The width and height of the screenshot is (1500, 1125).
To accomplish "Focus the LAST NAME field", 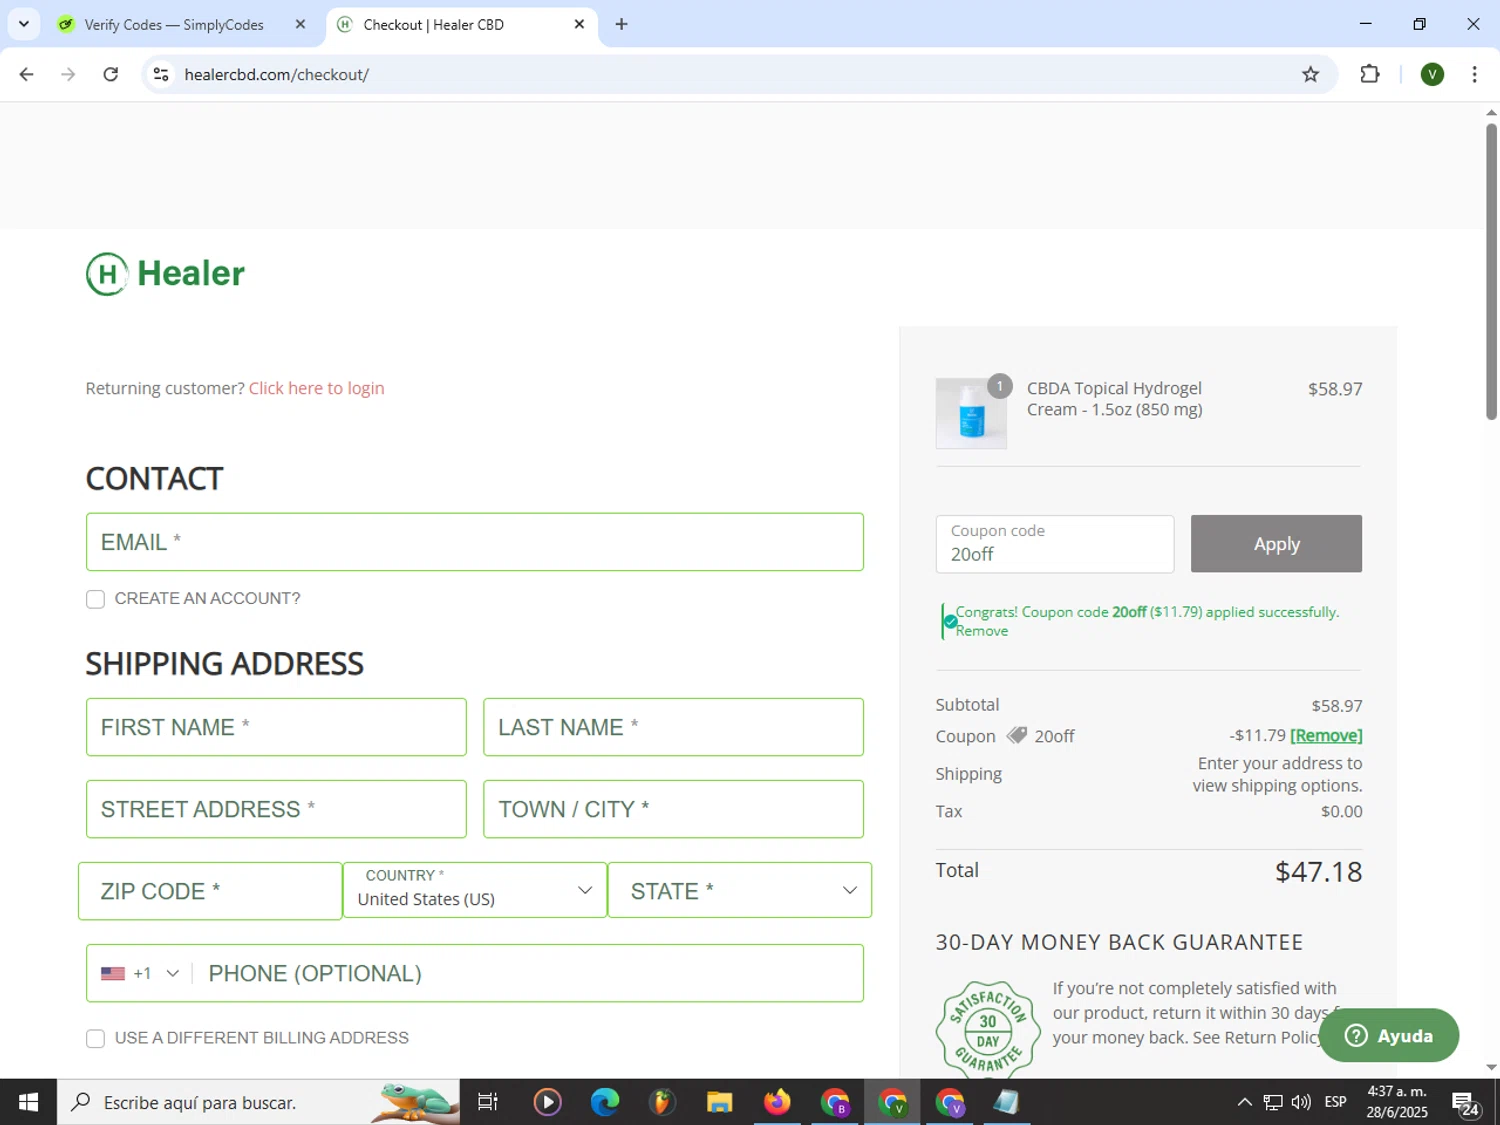I will point(673,727).
